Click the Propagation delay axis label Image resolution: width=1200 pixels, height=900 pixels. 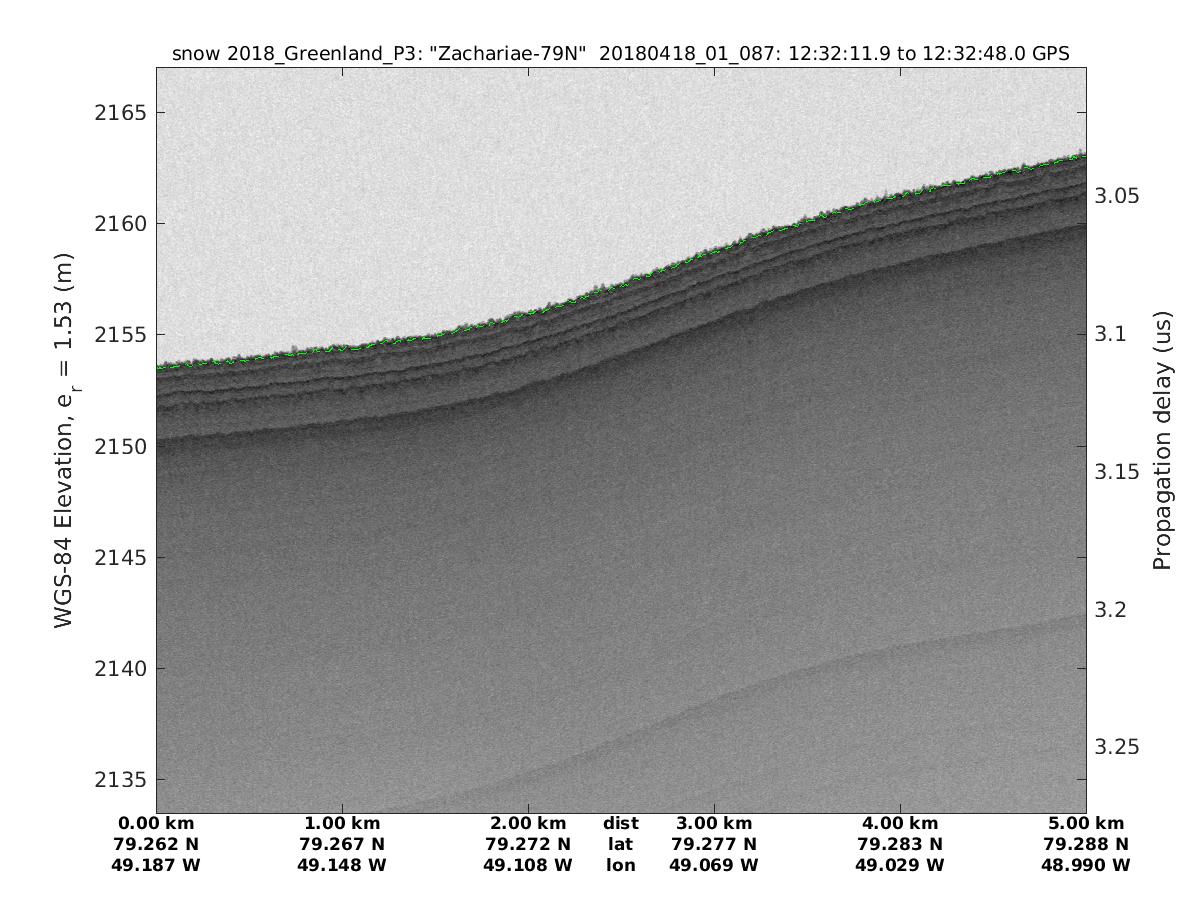click(x=1161, y=440)
